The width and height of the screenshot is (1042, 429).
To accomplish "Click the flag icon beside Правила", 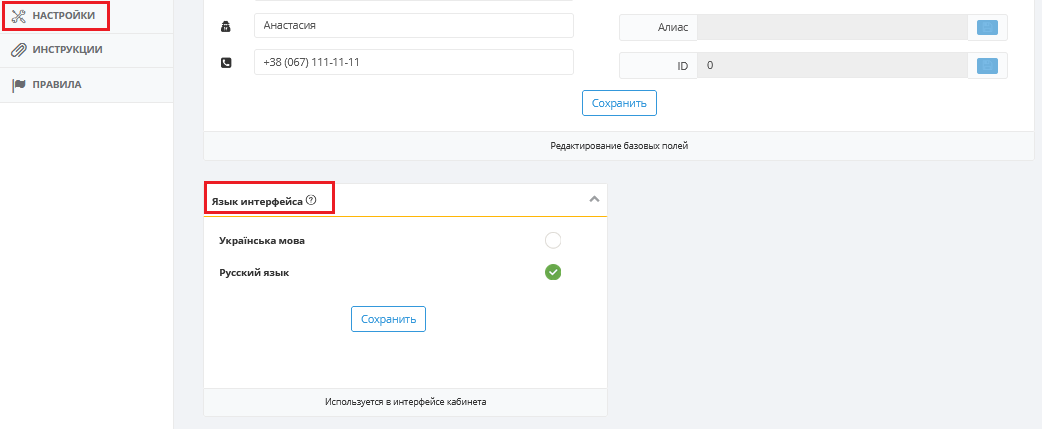I will 19,85.
